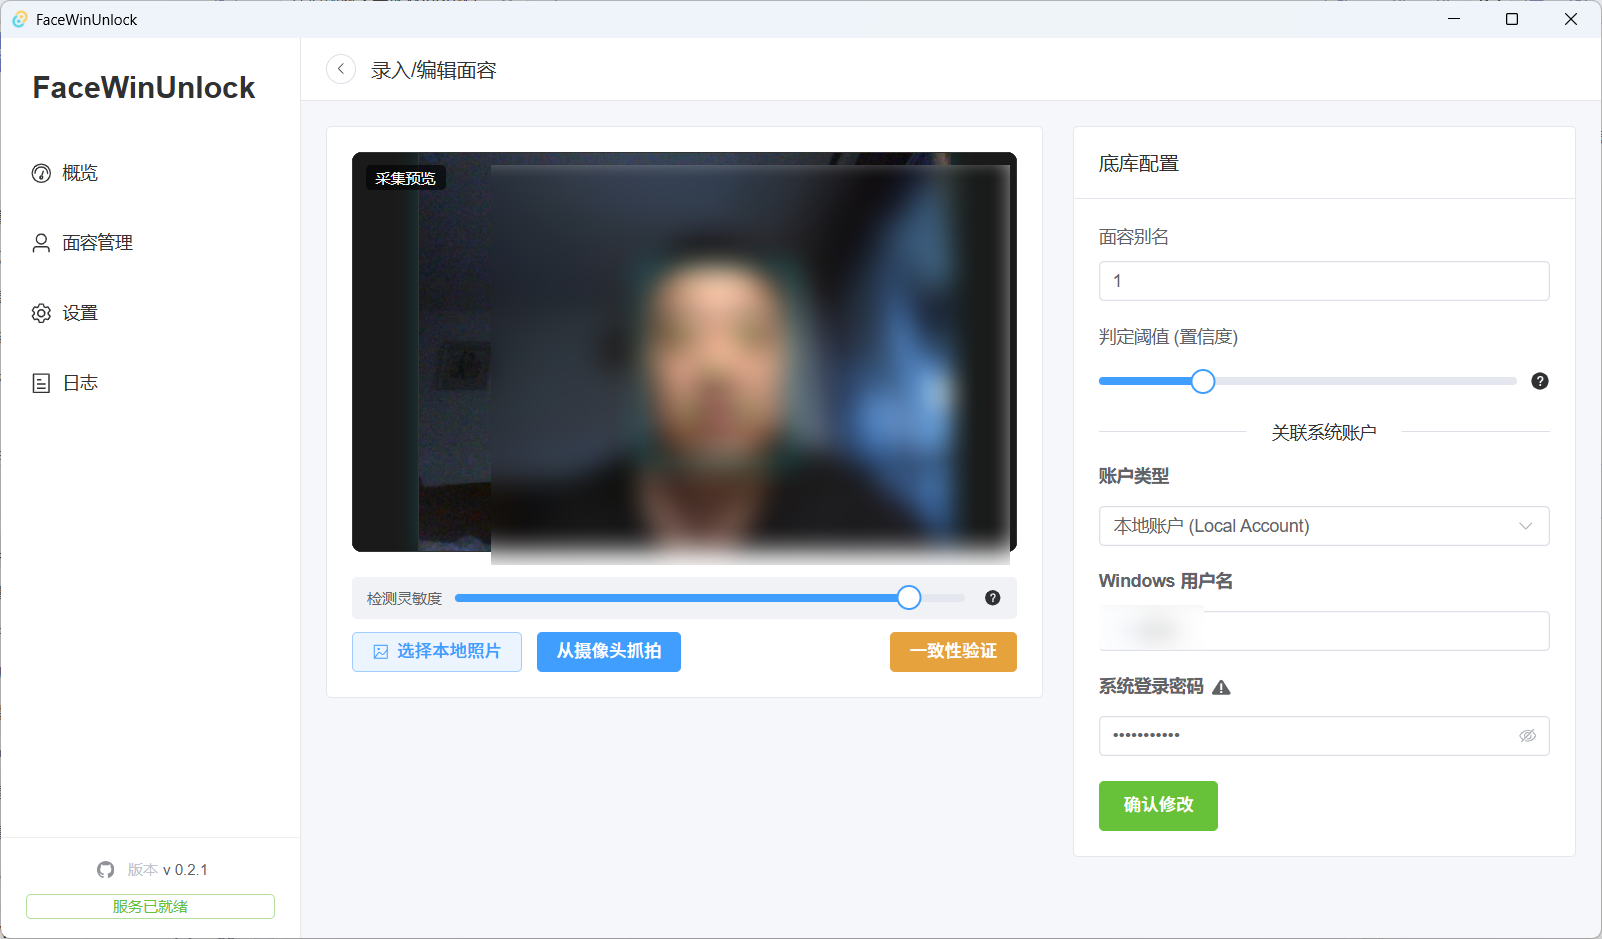Click the 一致性验证 verification button

pyautogui.click(x=953, y=652)
